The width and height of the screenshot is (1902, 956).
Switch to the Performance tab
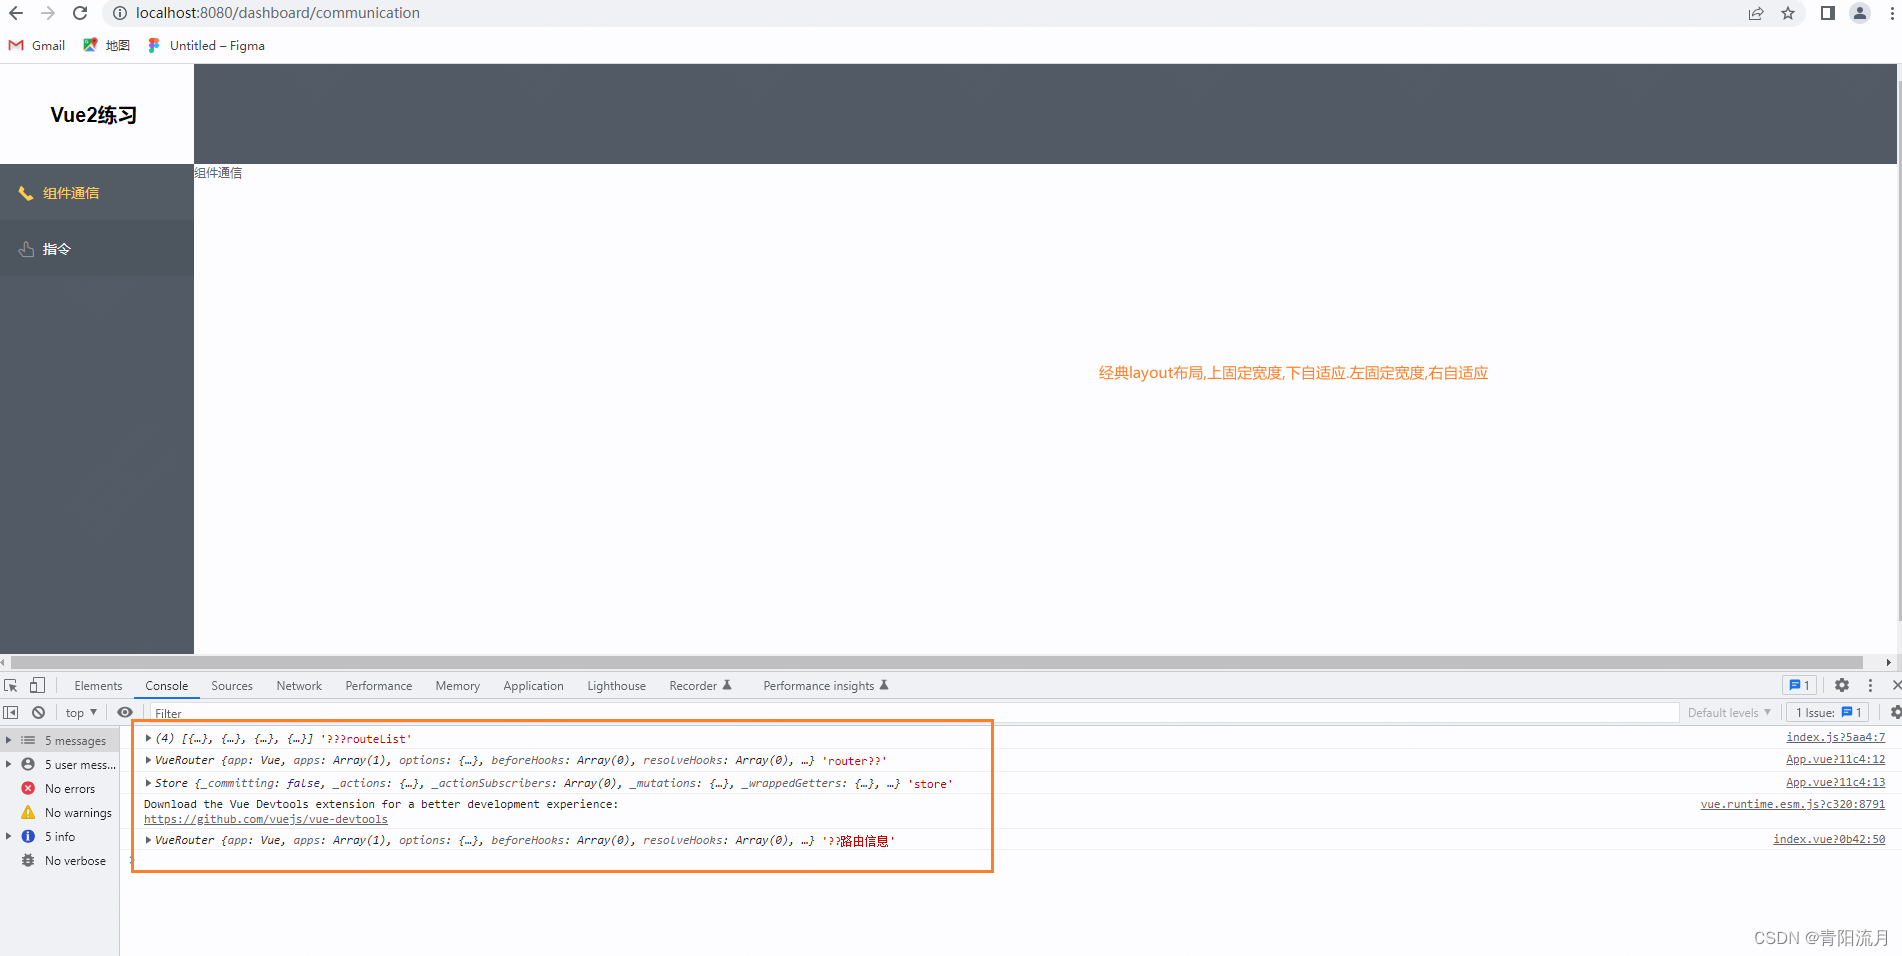pos(378,686)
